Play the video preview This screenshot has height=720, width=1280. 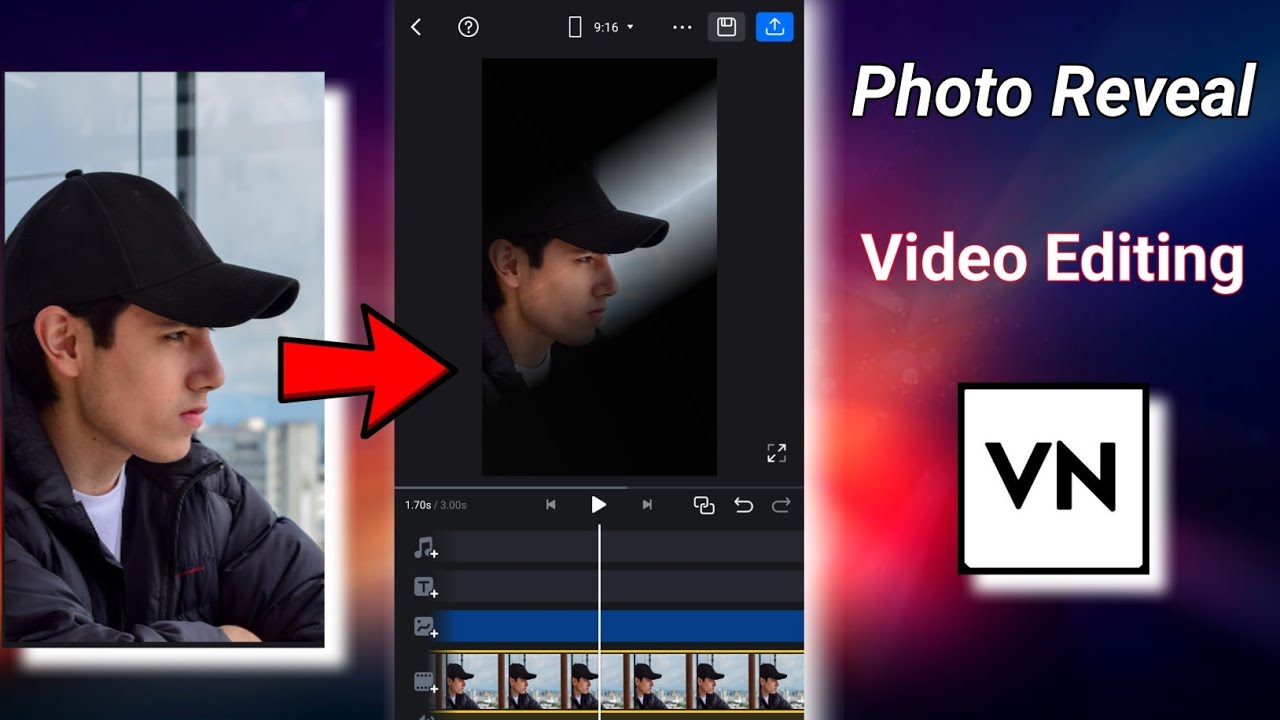point(598,505)
